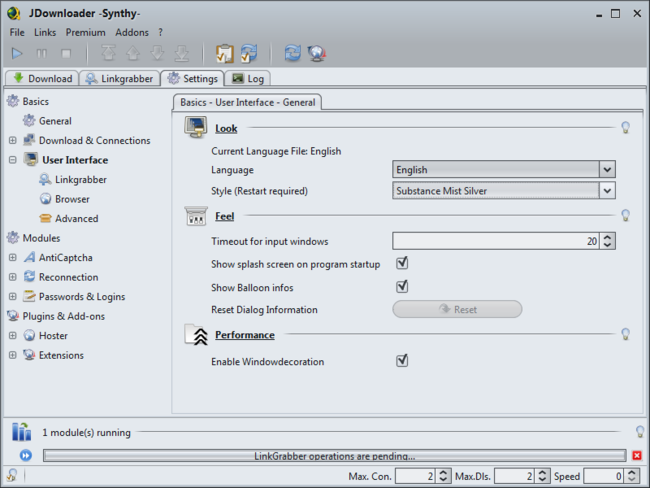Cancel pending LinkGrabber operation red X

click(x=637, y=456)
